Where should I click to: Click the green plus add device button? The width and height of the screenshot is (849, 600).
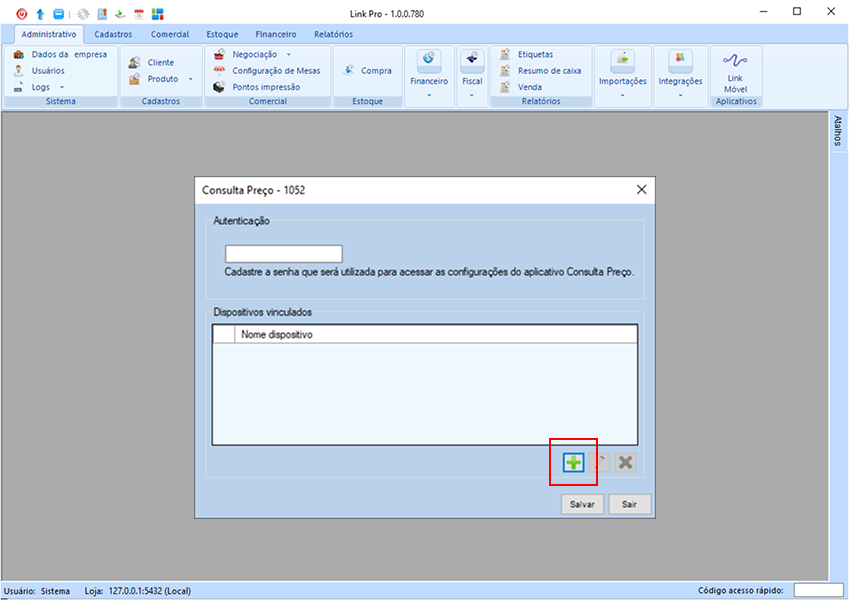click(x=573, y=462)
